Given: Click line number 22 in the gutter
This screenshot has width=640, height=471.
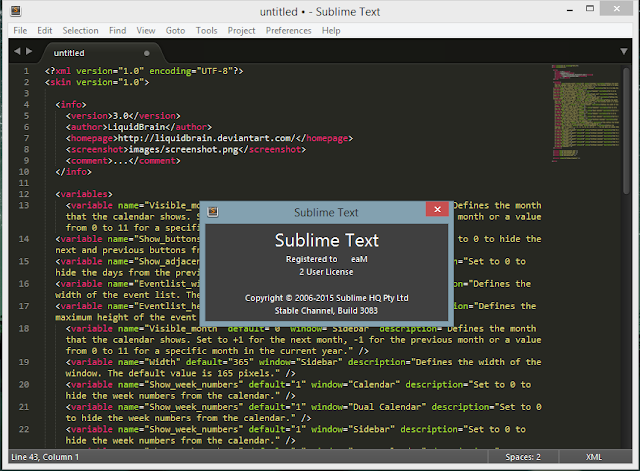Looking at the screenshot, I should [24, 429].
